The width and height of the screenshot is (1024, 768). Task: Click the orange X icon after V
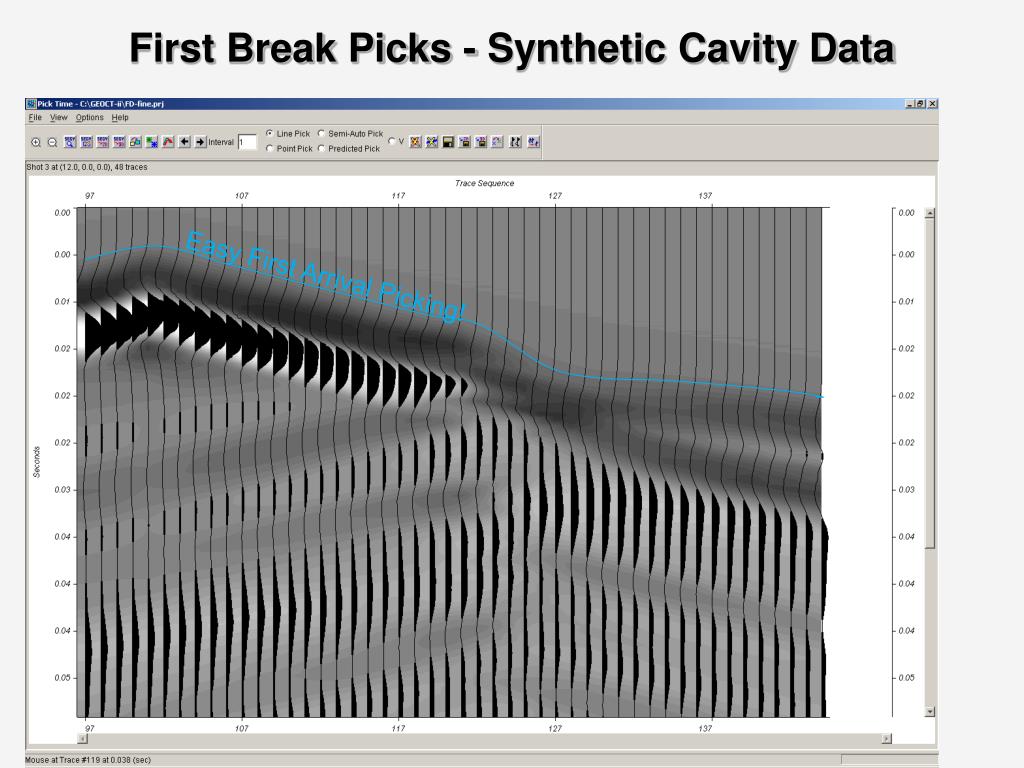coord(415,142)
